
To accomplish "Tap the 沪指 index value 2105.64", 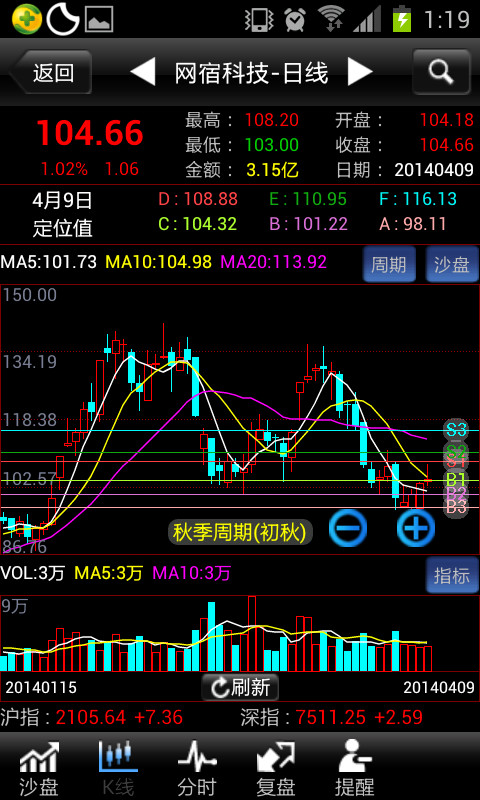I will pyautogui.click(x=91, y=717).
